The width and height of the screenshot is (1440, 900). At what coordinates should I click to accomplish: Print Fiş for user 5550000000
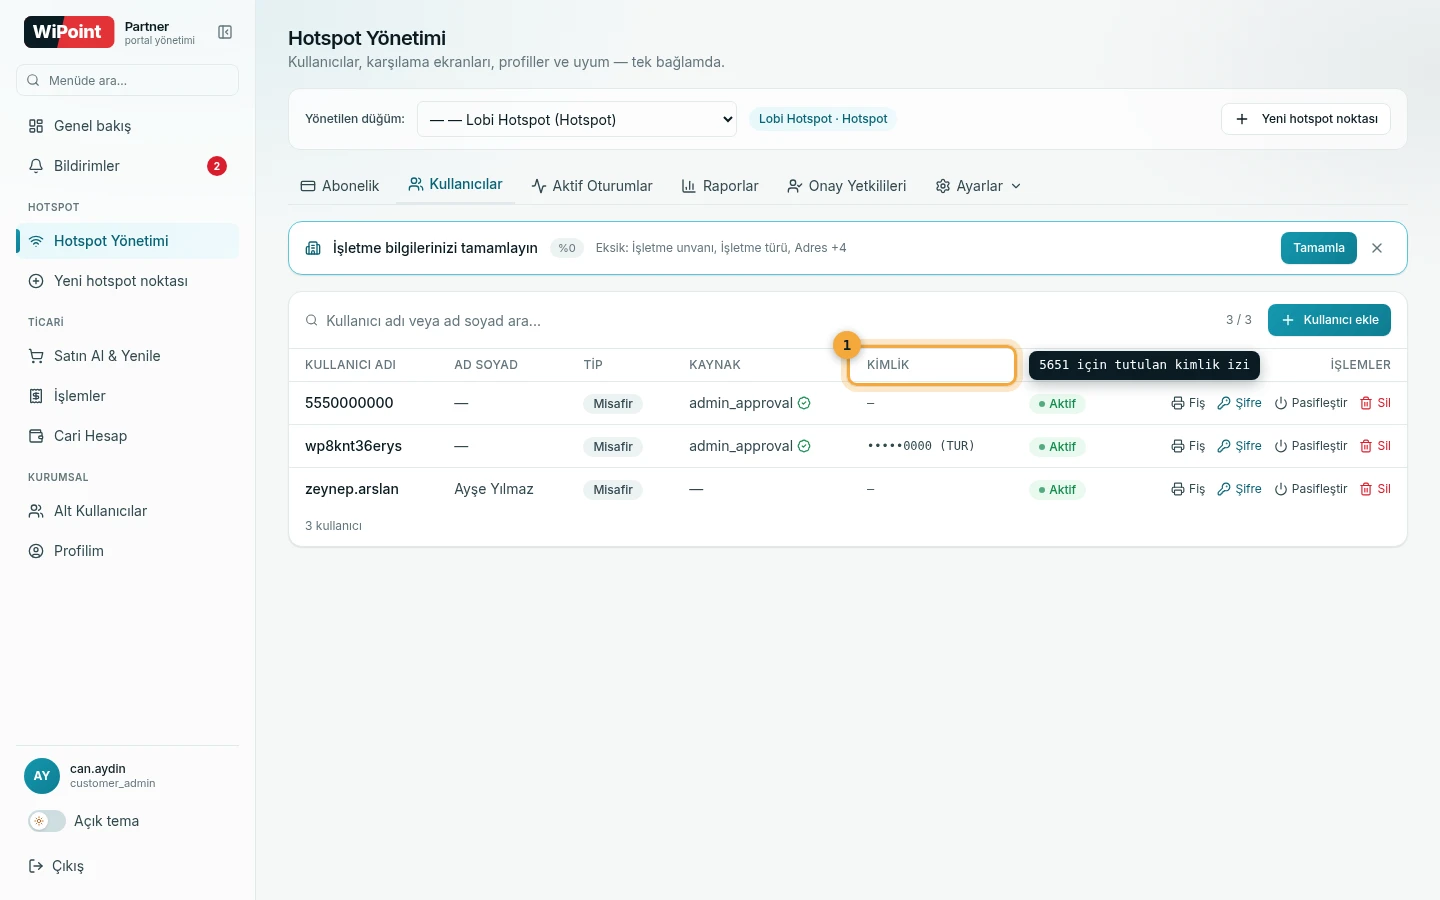[x=1188, y=403]
